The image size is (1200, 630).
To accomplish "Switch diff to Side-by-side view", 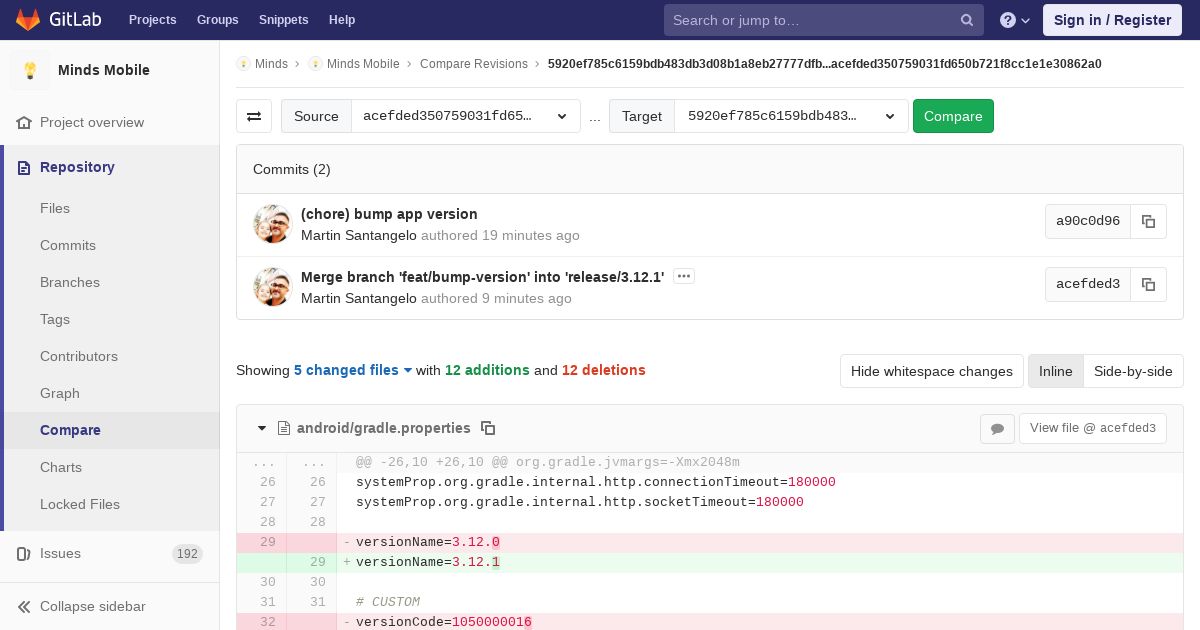I will pos(1132,371).
